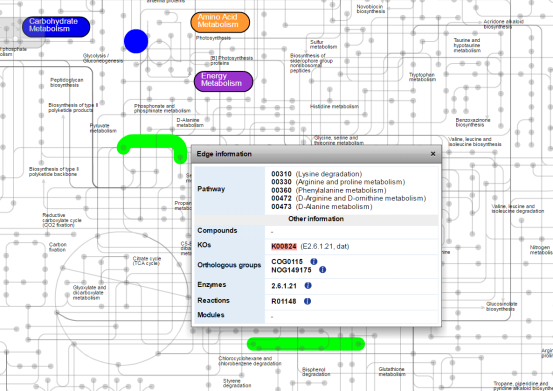553x391 pixels.
Task: Click Valine, leucine and isoleucine degradation label
Action: [517, 208]
